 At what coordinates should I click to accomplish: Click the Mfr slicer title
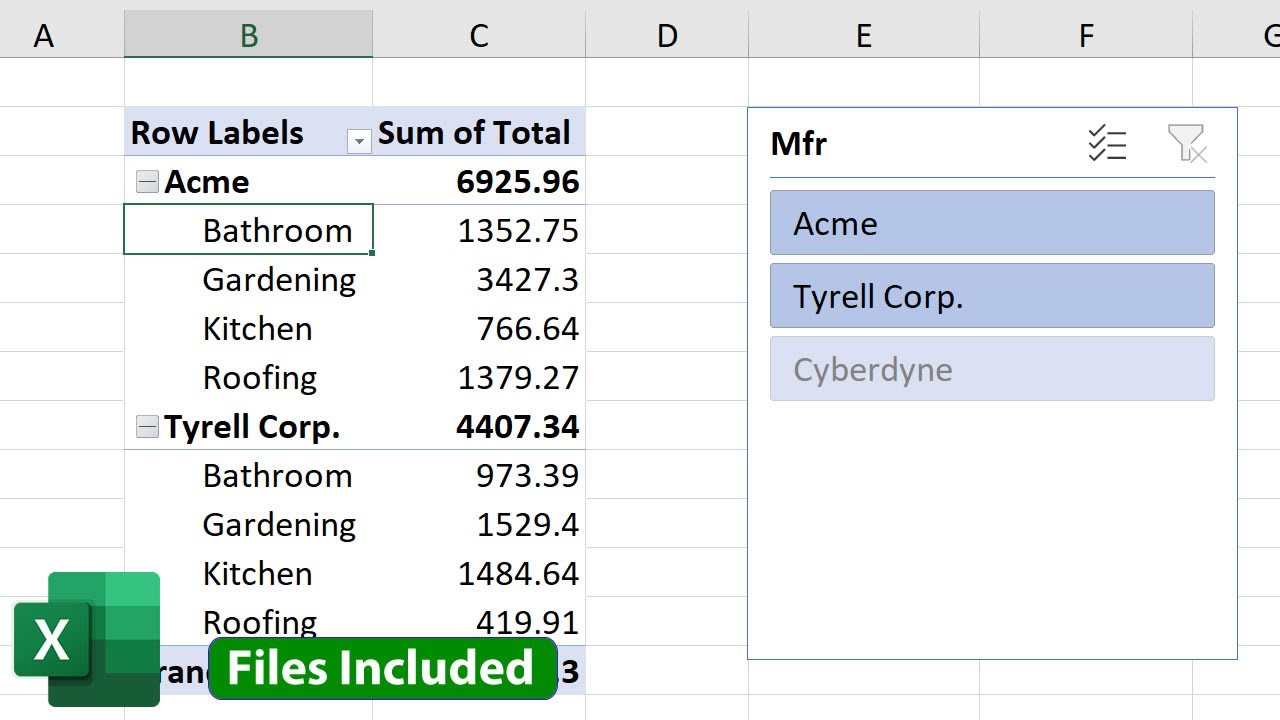(799, 144)
